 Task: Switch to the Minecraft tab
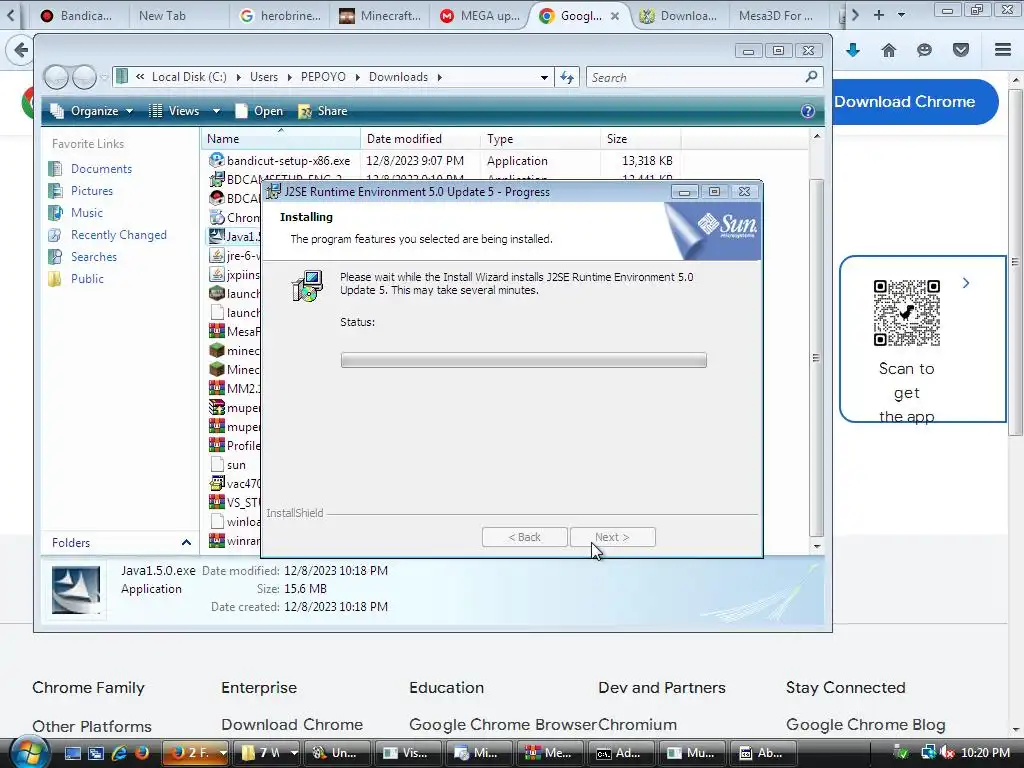pyautogui.click(x=381, y=16)
